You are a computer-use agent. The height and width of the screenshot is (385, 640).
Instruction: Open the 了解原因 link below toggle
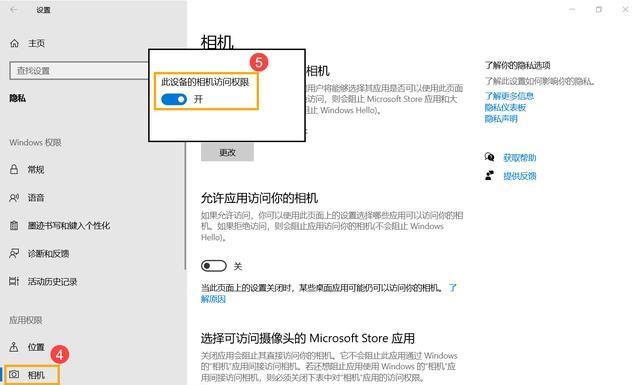point(213,299)
